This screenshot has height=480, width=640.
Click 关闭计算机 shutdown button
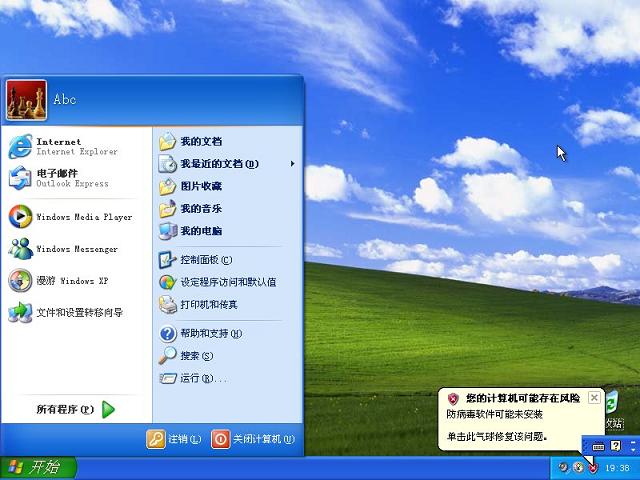coord(253,439)
